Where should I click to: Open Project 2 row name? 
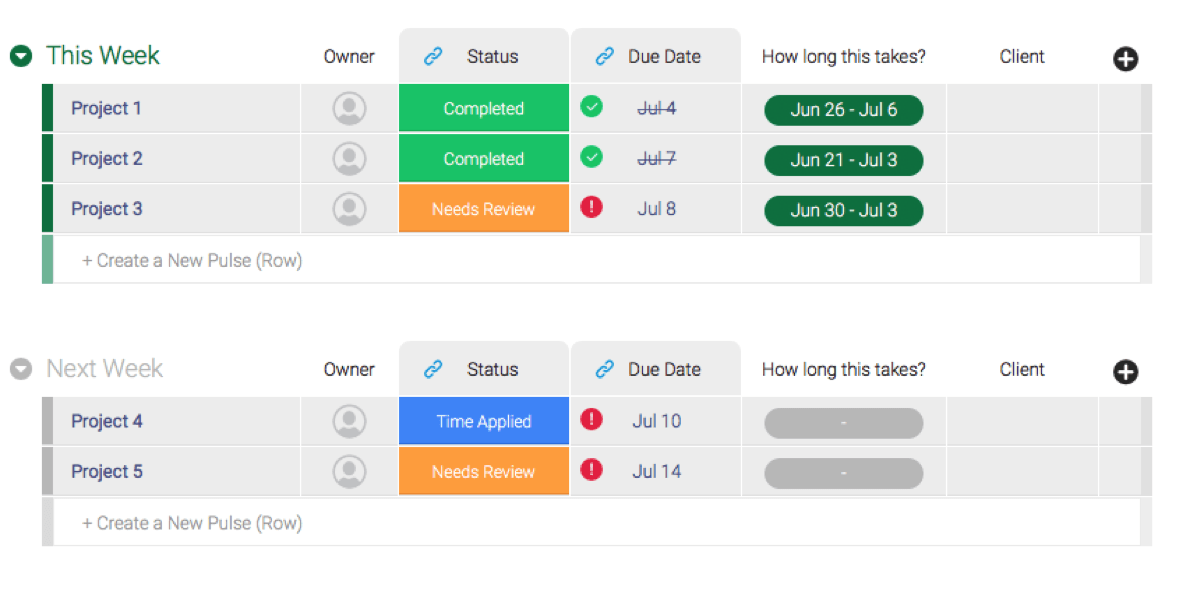(x=107, y=158)
